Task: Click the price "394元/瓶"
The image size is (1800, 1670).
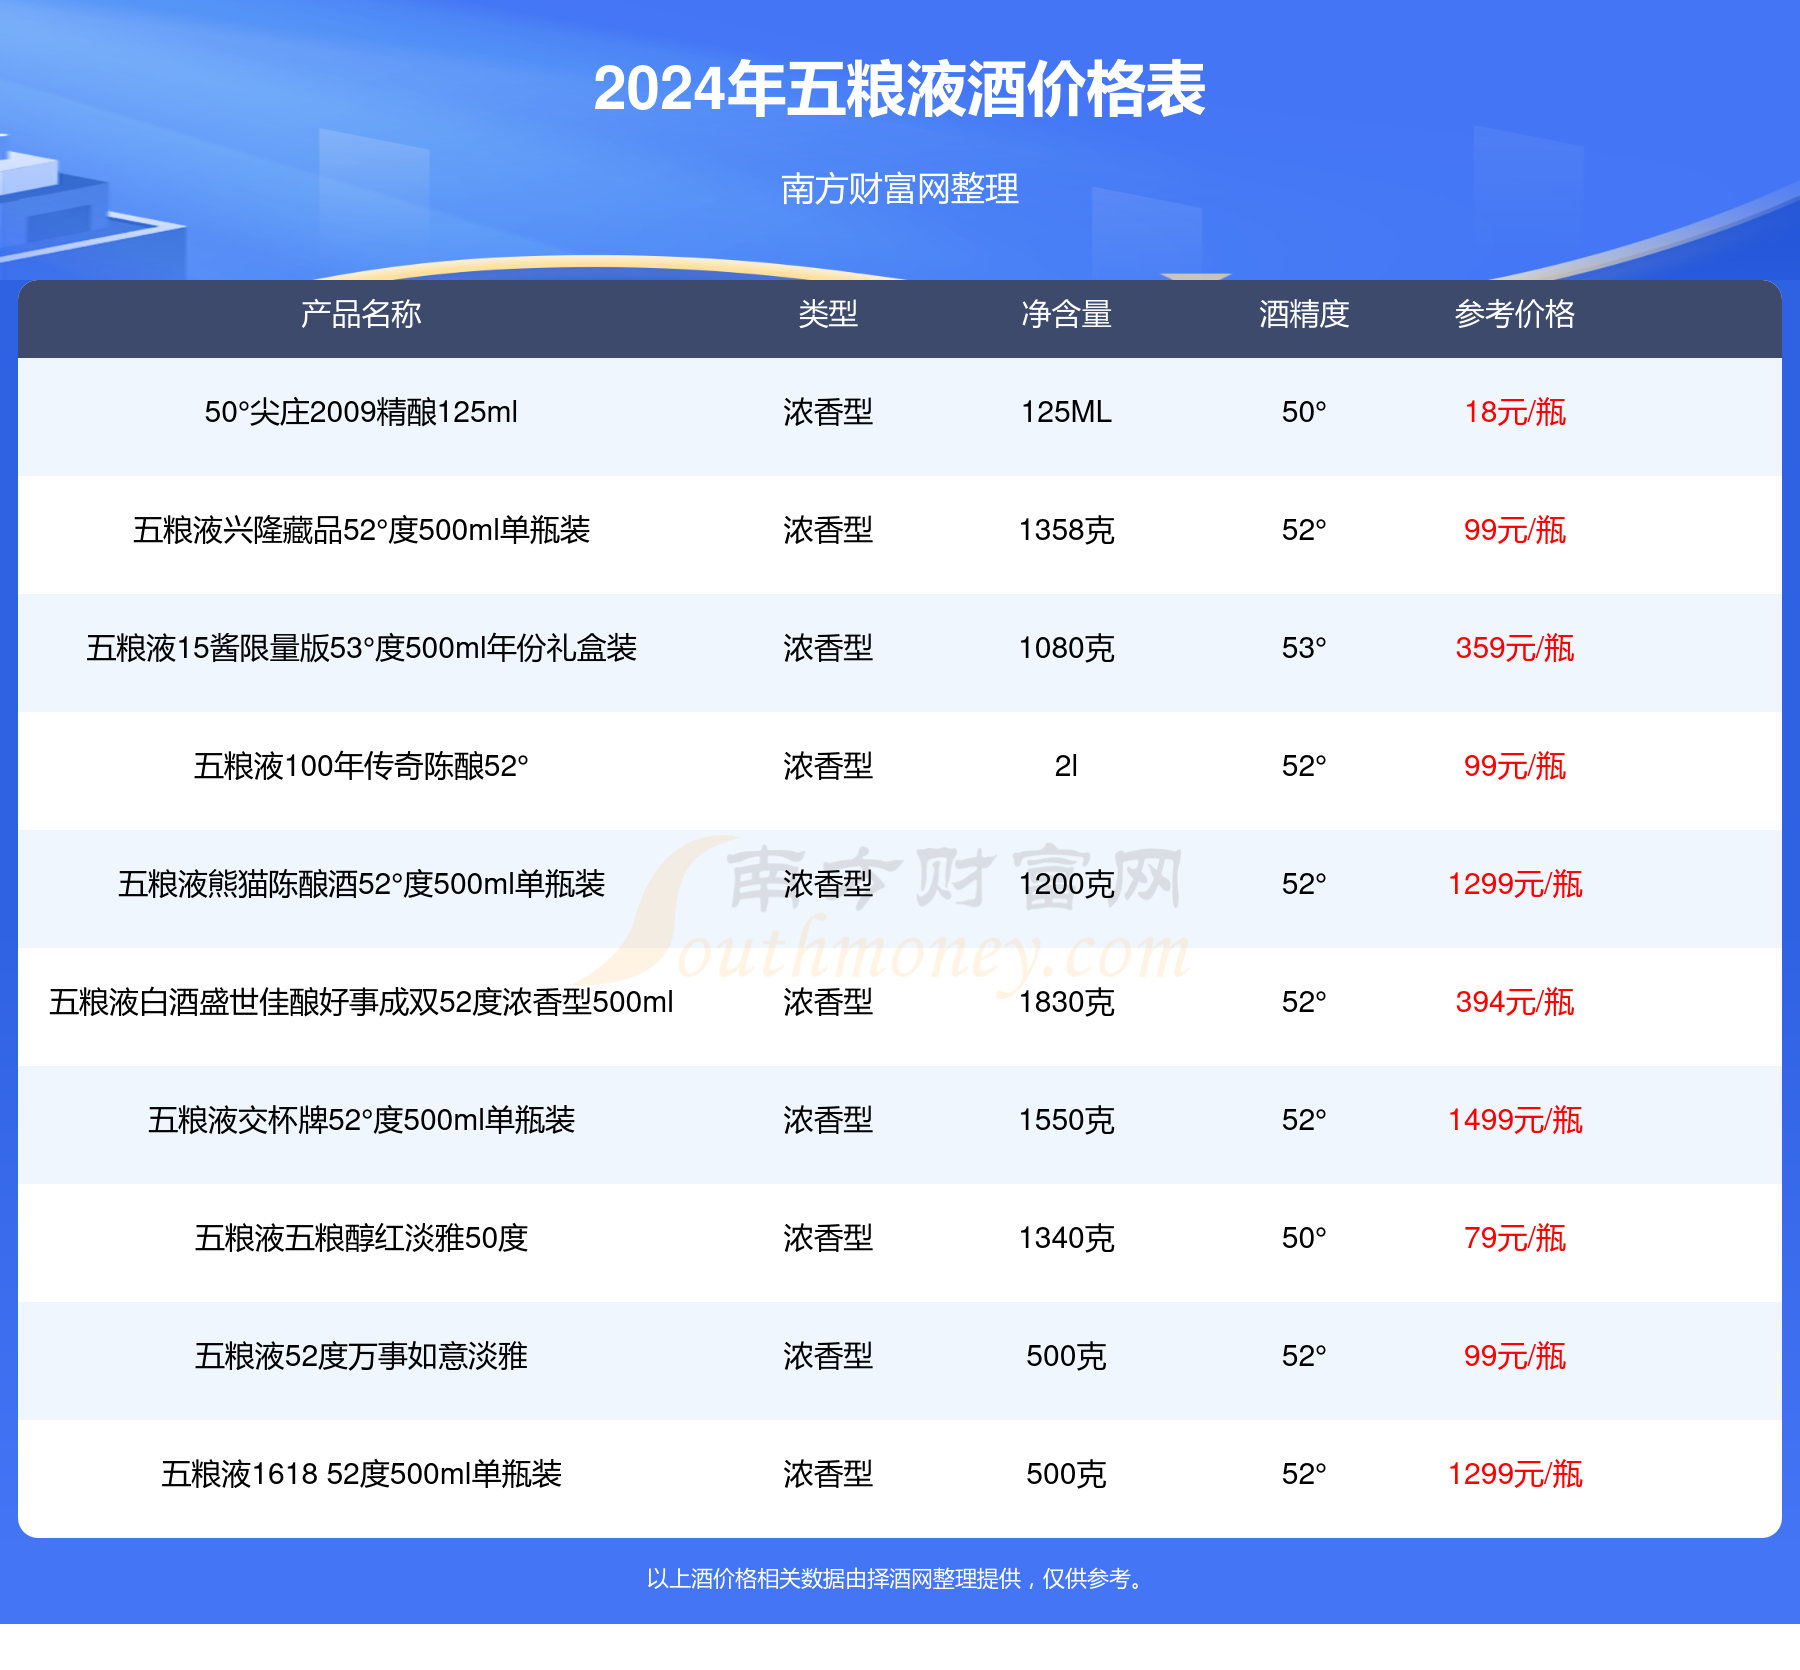Action: pyautogui.click(x=1515, y=1002)
